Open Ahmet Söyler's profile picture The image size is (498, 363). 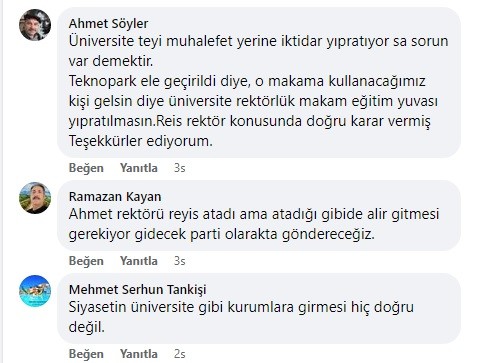click(x=35, y=25)
